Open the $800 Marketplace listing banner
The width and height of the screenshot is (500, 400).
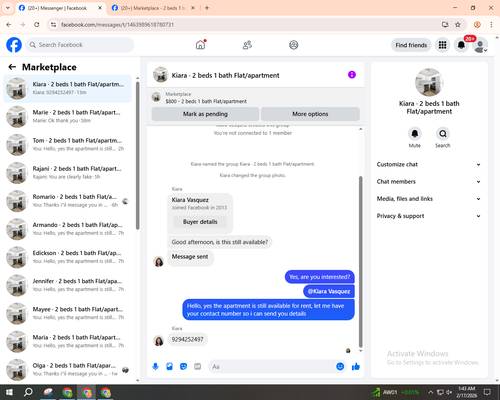(255, 98)
